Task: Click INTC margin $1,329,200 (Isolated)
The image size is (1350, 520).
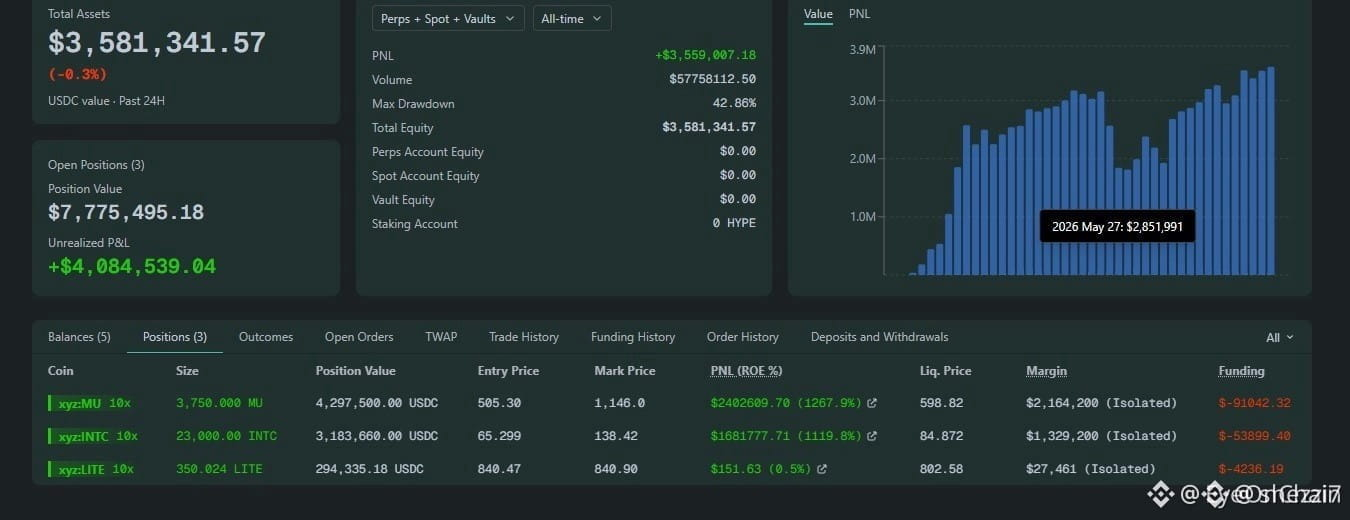Action: point(1101,436)
